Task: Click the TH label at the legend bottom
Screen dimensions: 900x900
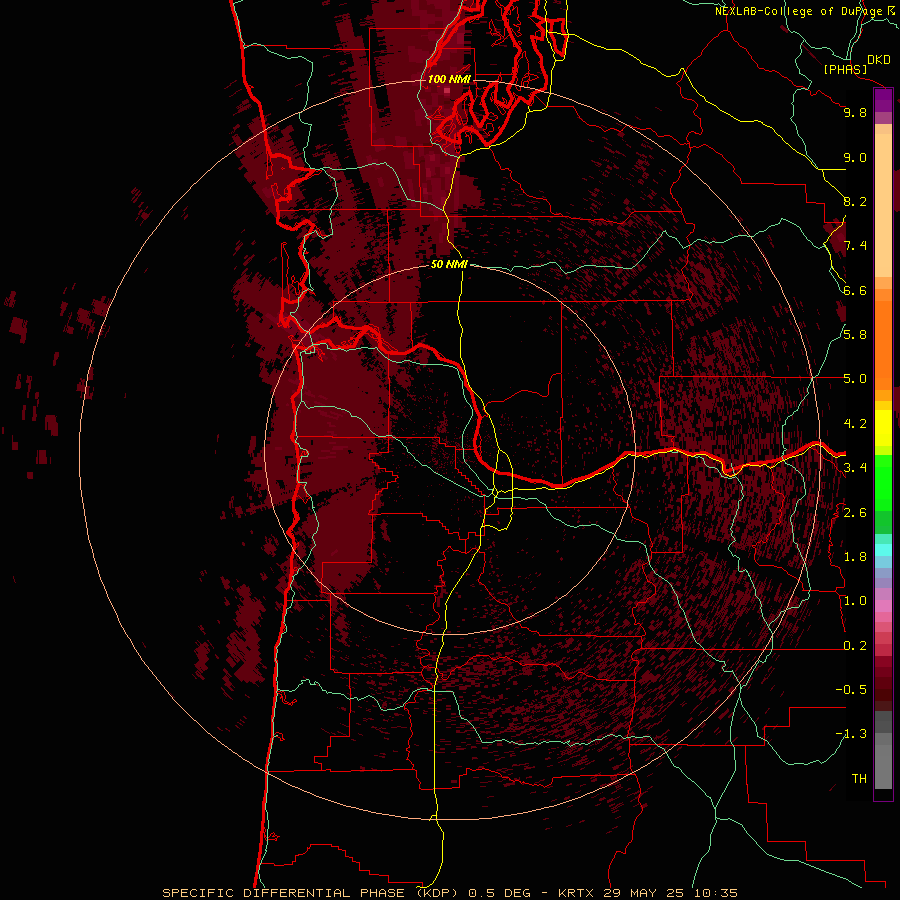Action: pos(859,779)
